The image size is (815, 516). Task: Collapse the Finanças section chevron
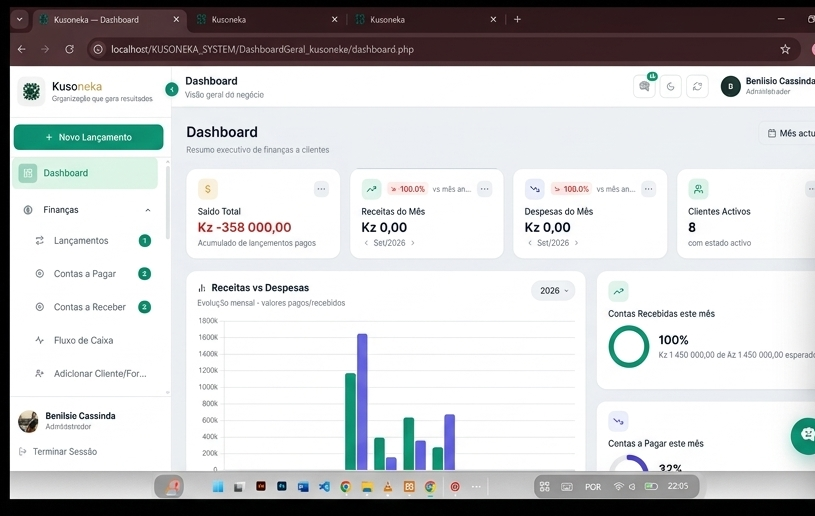tap(148, 210)
